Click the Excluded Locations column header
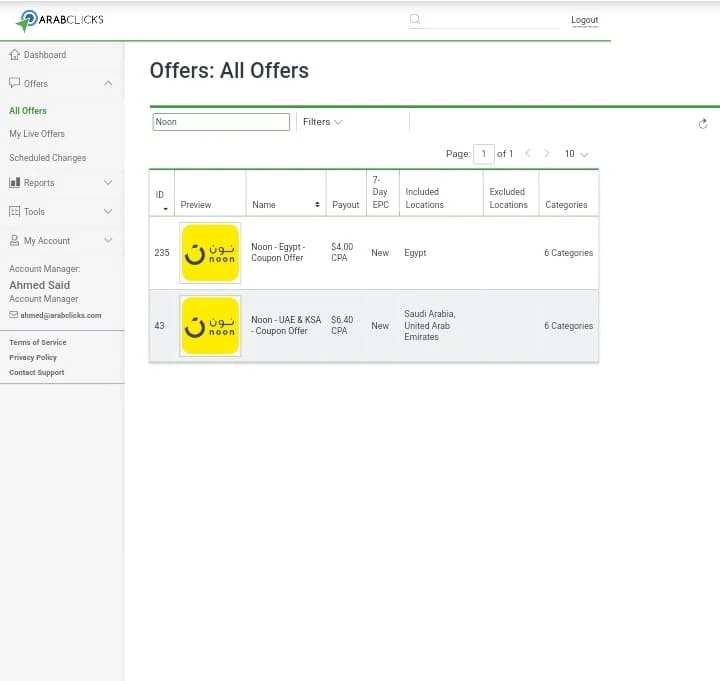Screen dimensions: 720x681 508,198
